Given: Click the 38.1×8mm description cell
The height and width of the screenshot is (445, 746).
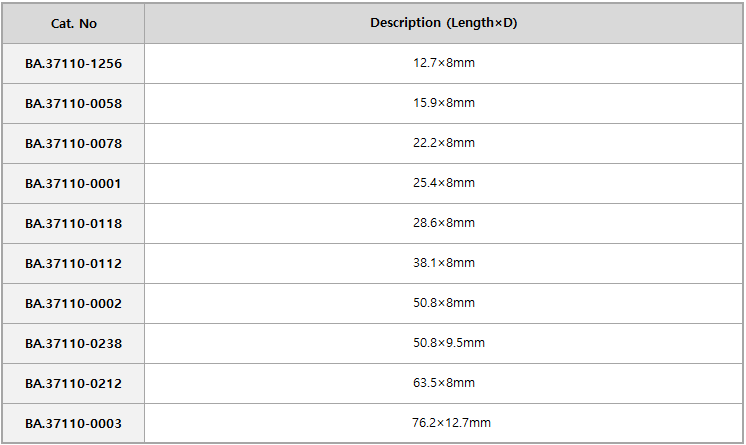Looking at the screenshot, I should click(x=443, y=263).
